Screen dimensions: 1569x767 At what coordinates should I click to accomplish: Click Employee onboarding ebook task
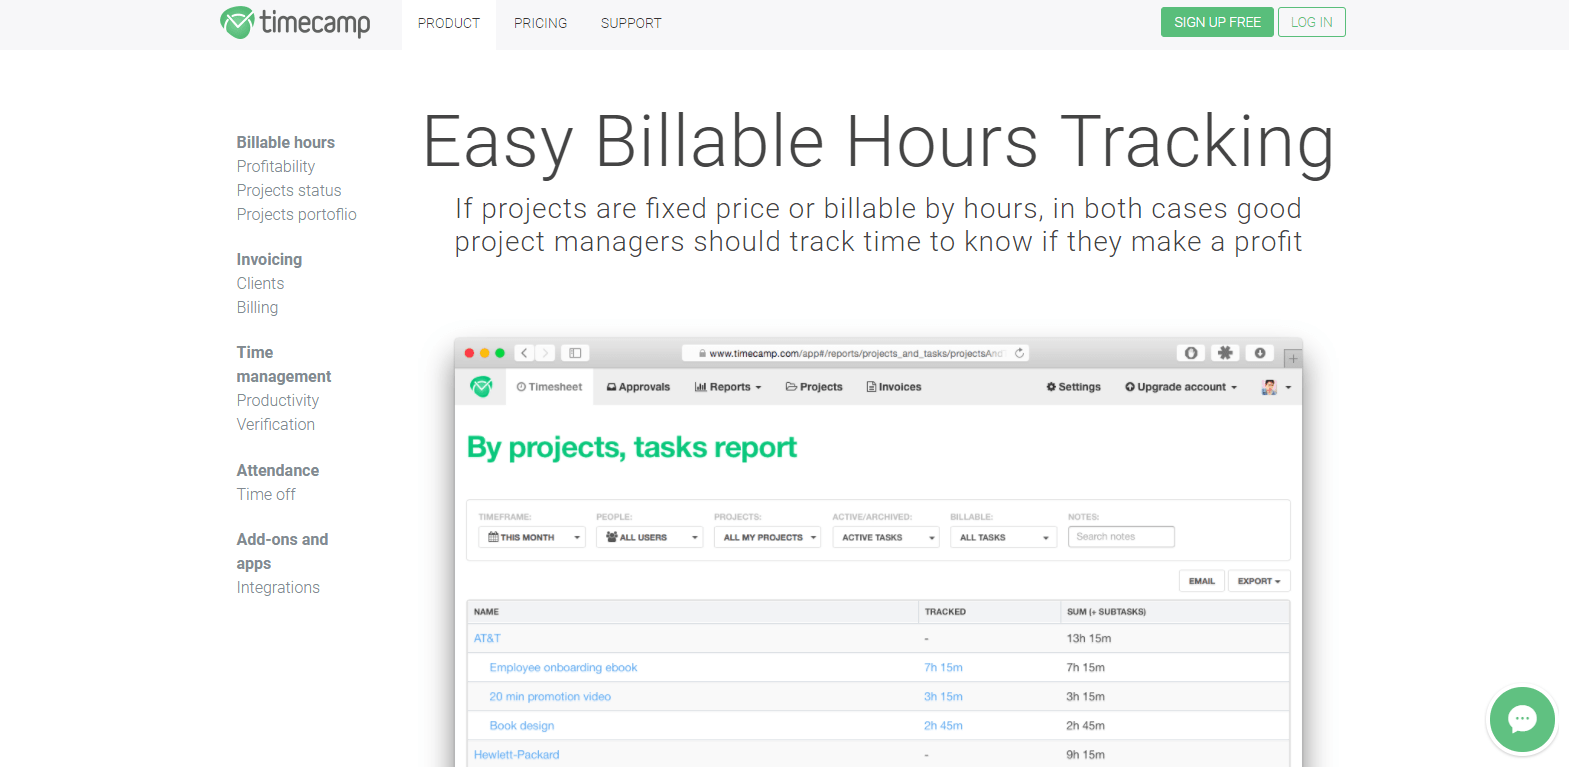tap(563, 667)
